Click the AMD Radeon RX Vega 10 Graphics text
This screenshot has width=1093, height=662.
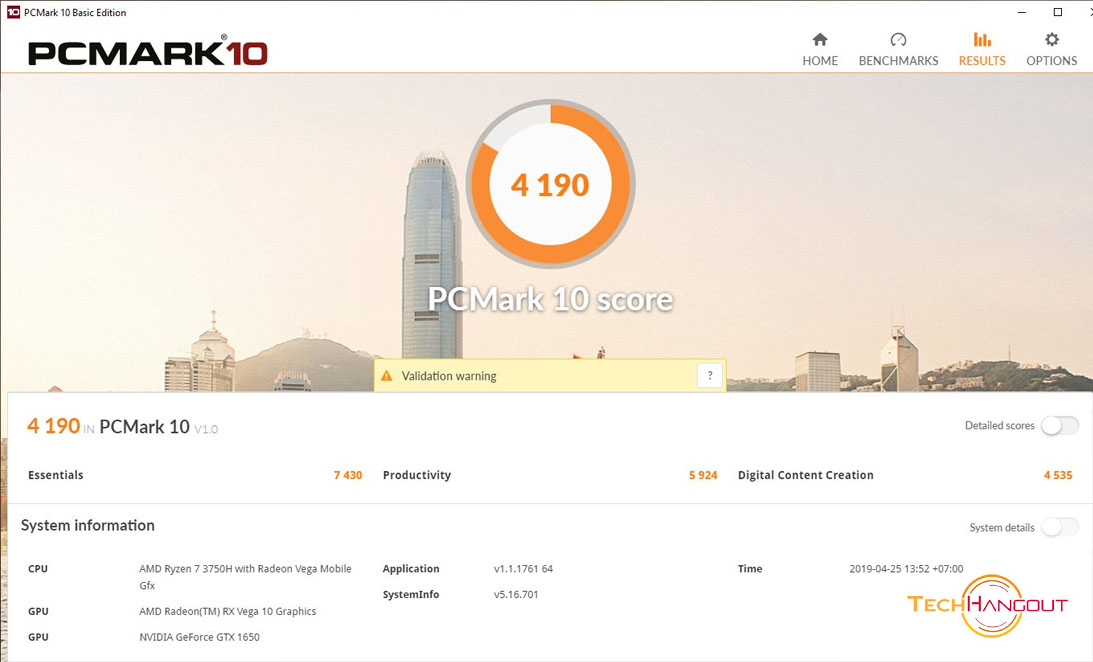[x=227, y=611]
